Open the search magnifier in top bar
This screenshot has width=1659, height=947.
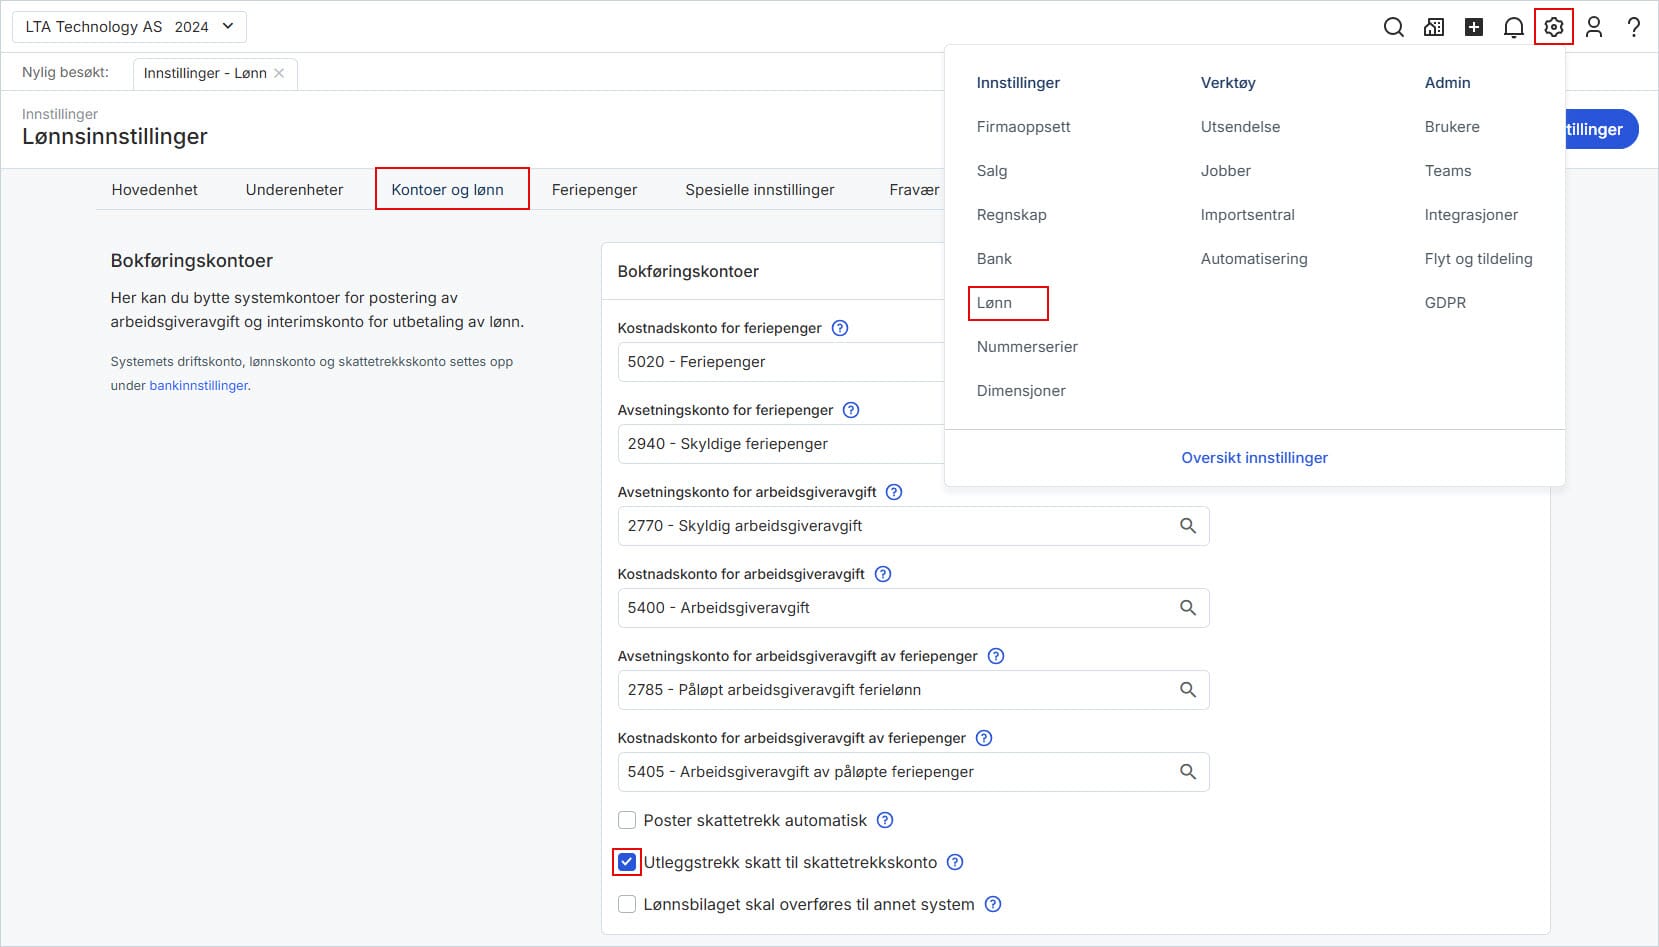1393,27
